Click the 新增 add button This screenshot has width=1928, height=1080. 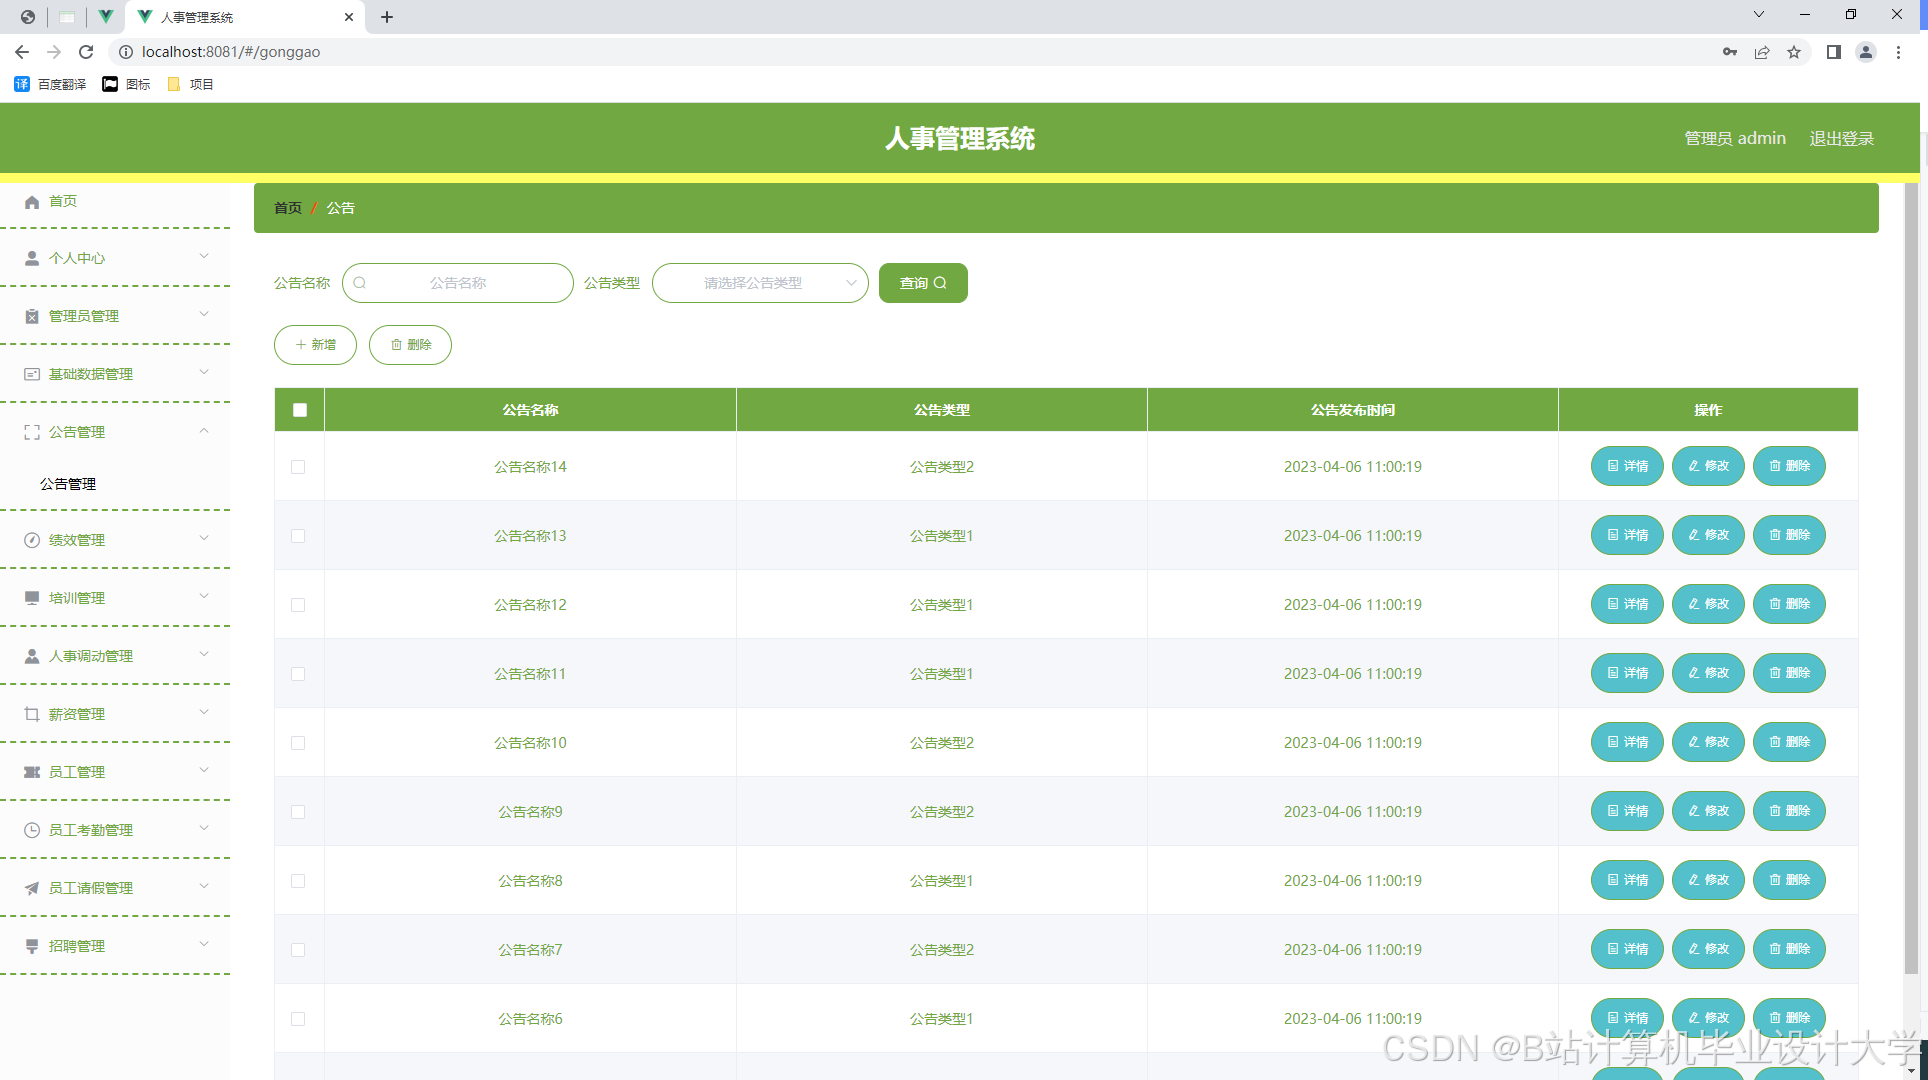[x=315, y=345]
